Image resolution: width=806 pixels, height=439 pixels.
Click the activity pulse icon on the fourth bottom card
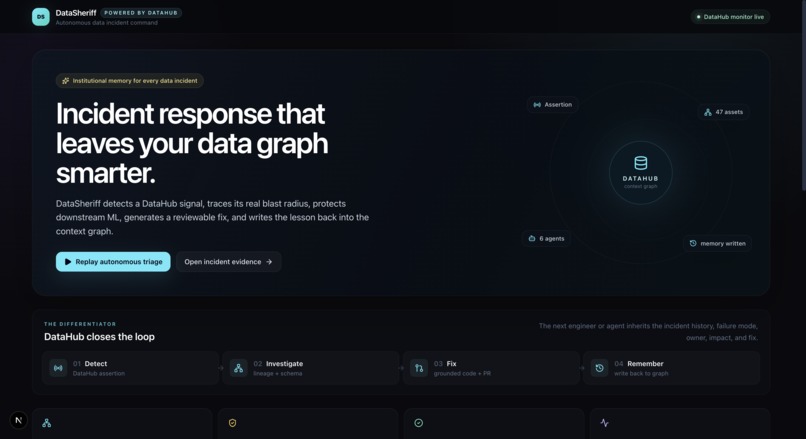pos(604,423)
